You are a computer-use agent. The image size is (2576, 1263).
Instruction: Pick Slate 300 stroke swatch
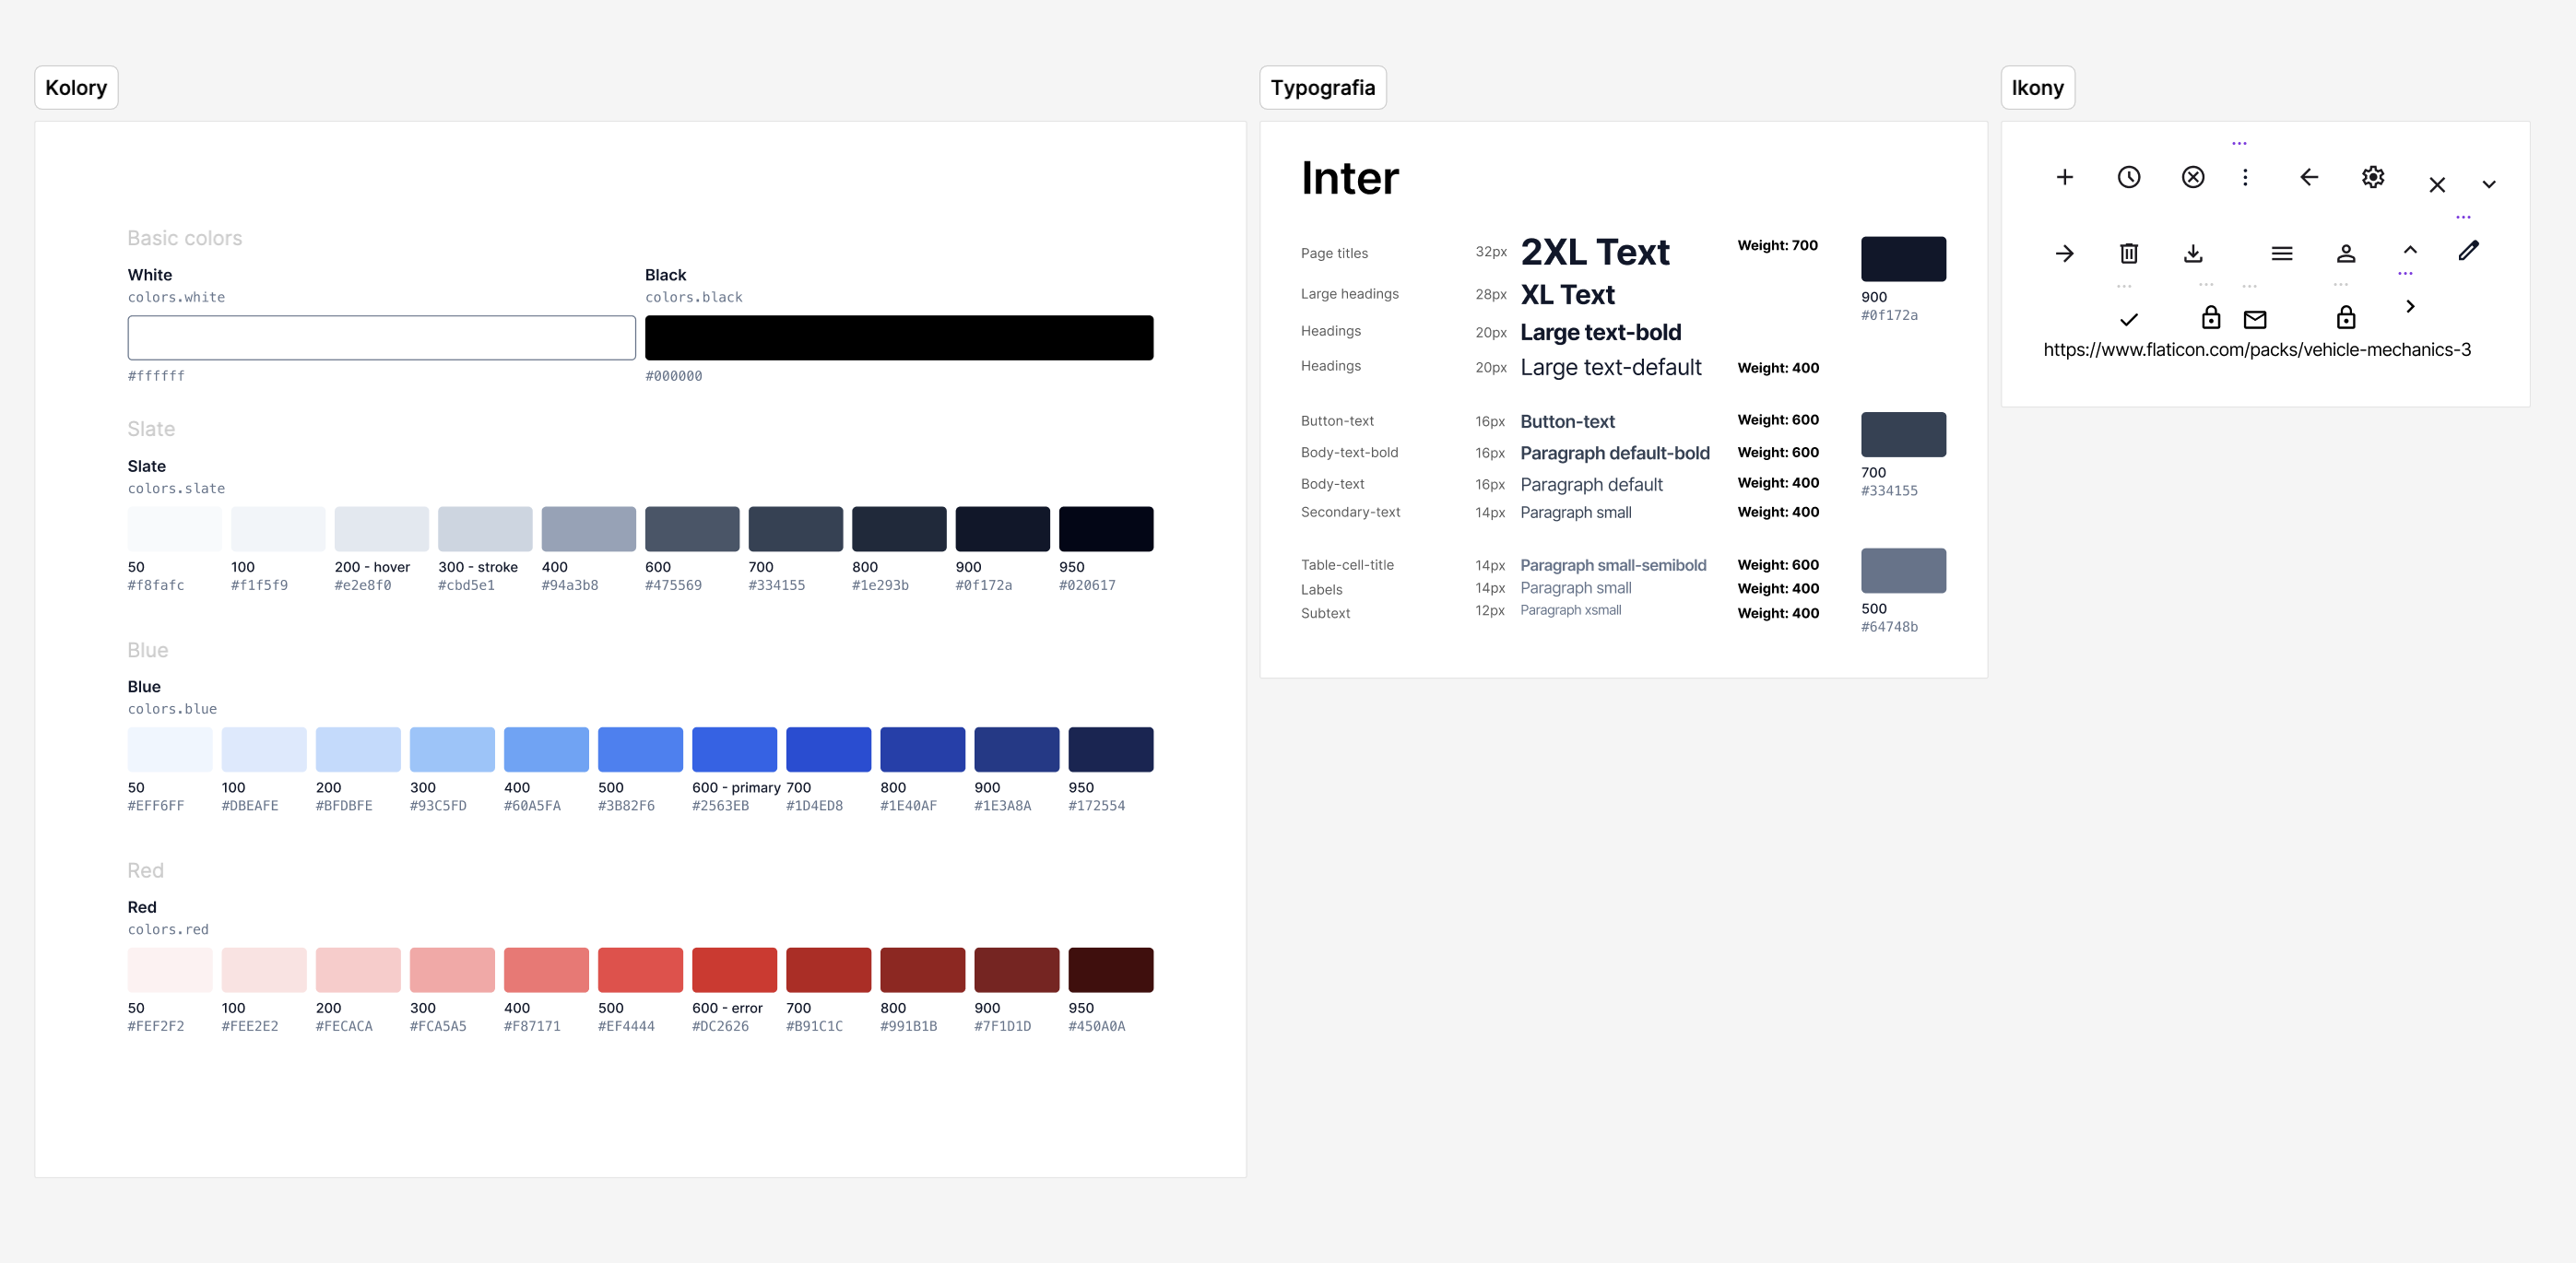pos(485,529)
